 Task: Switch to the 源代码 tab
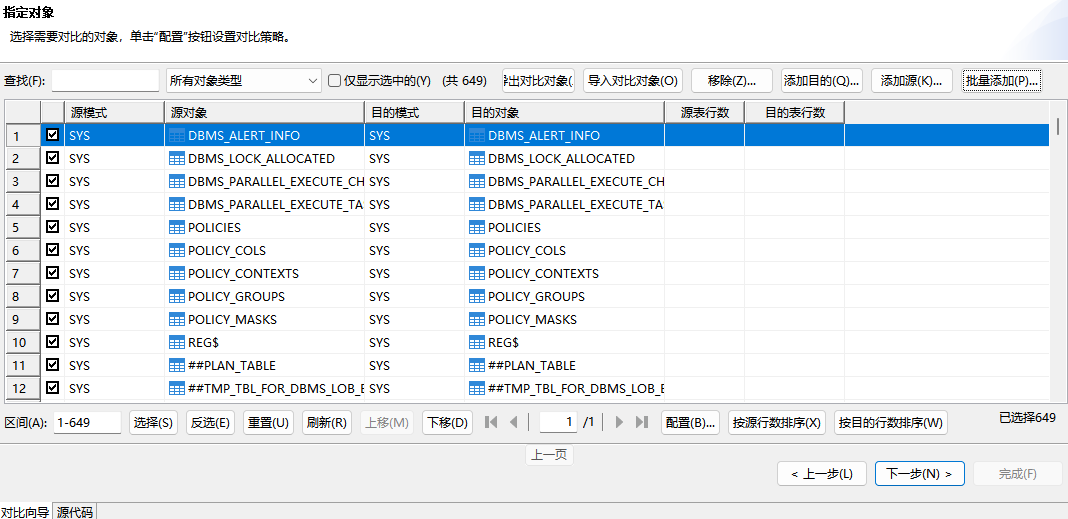[x=75, y=511]
